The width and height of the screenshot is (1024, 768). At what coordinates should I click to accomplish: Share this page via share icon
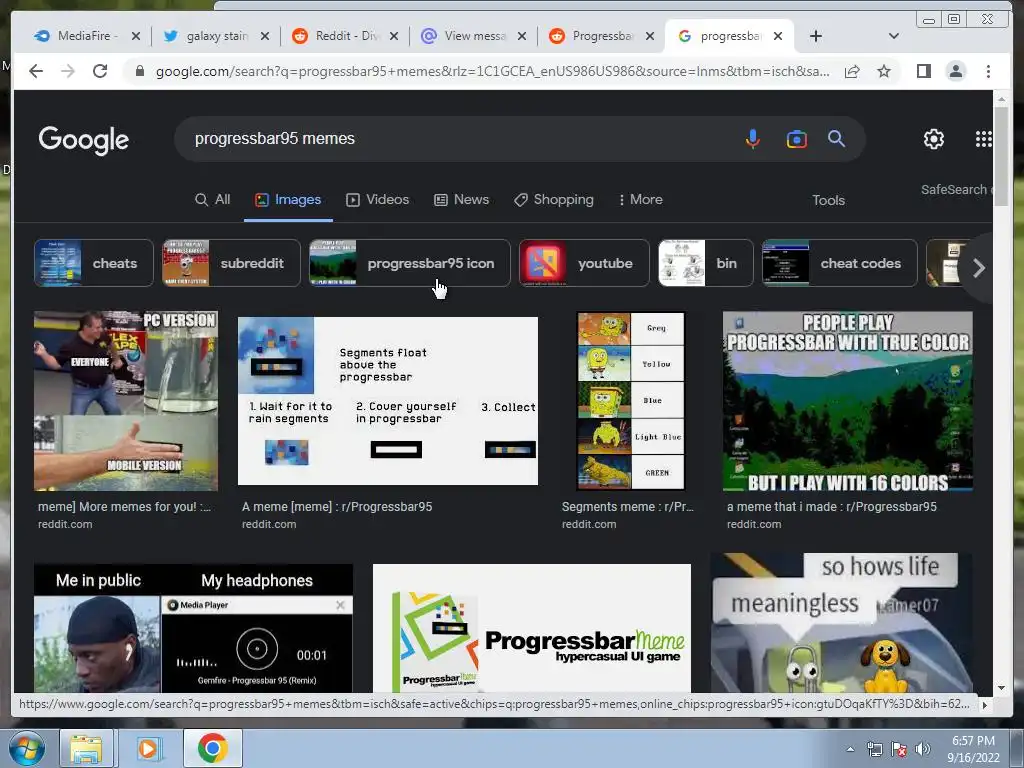pos(852,71)
